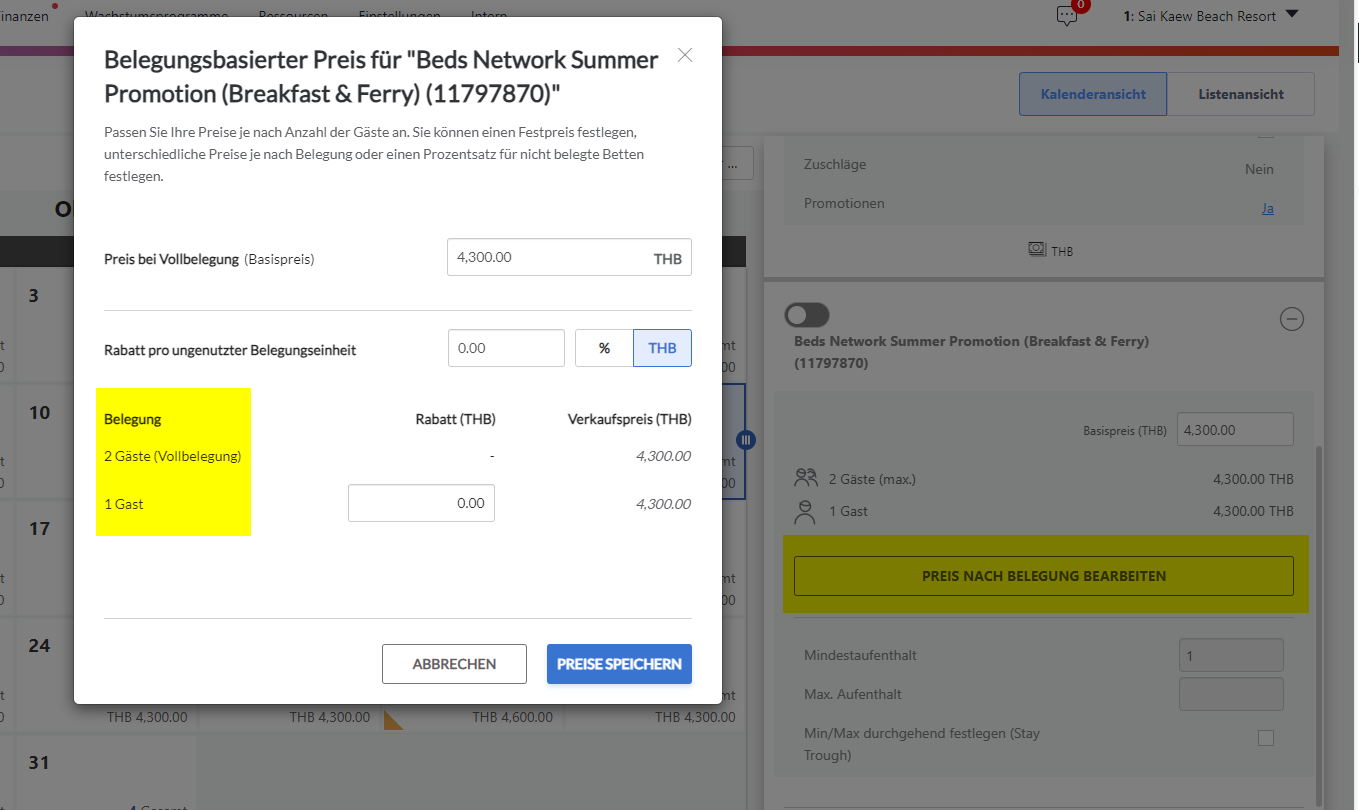1359x810 pixels.
Task: Click PREIS NACH BELEGUNG BEARBEITEN button
Action: (x=1044, y=576)
